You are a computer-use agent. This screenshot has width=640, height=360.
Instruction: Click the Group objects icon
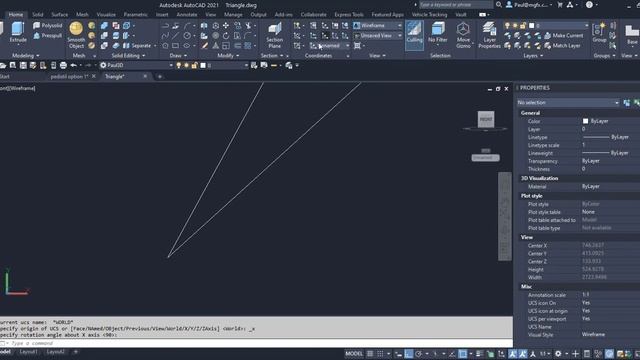point(599,33)
